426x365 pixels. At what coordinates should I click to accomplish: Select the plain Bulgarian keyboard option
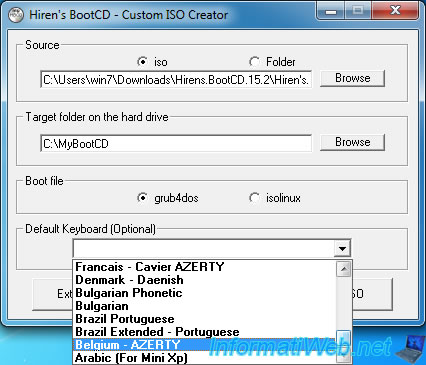pyautogui.click(x=204, y=306)
